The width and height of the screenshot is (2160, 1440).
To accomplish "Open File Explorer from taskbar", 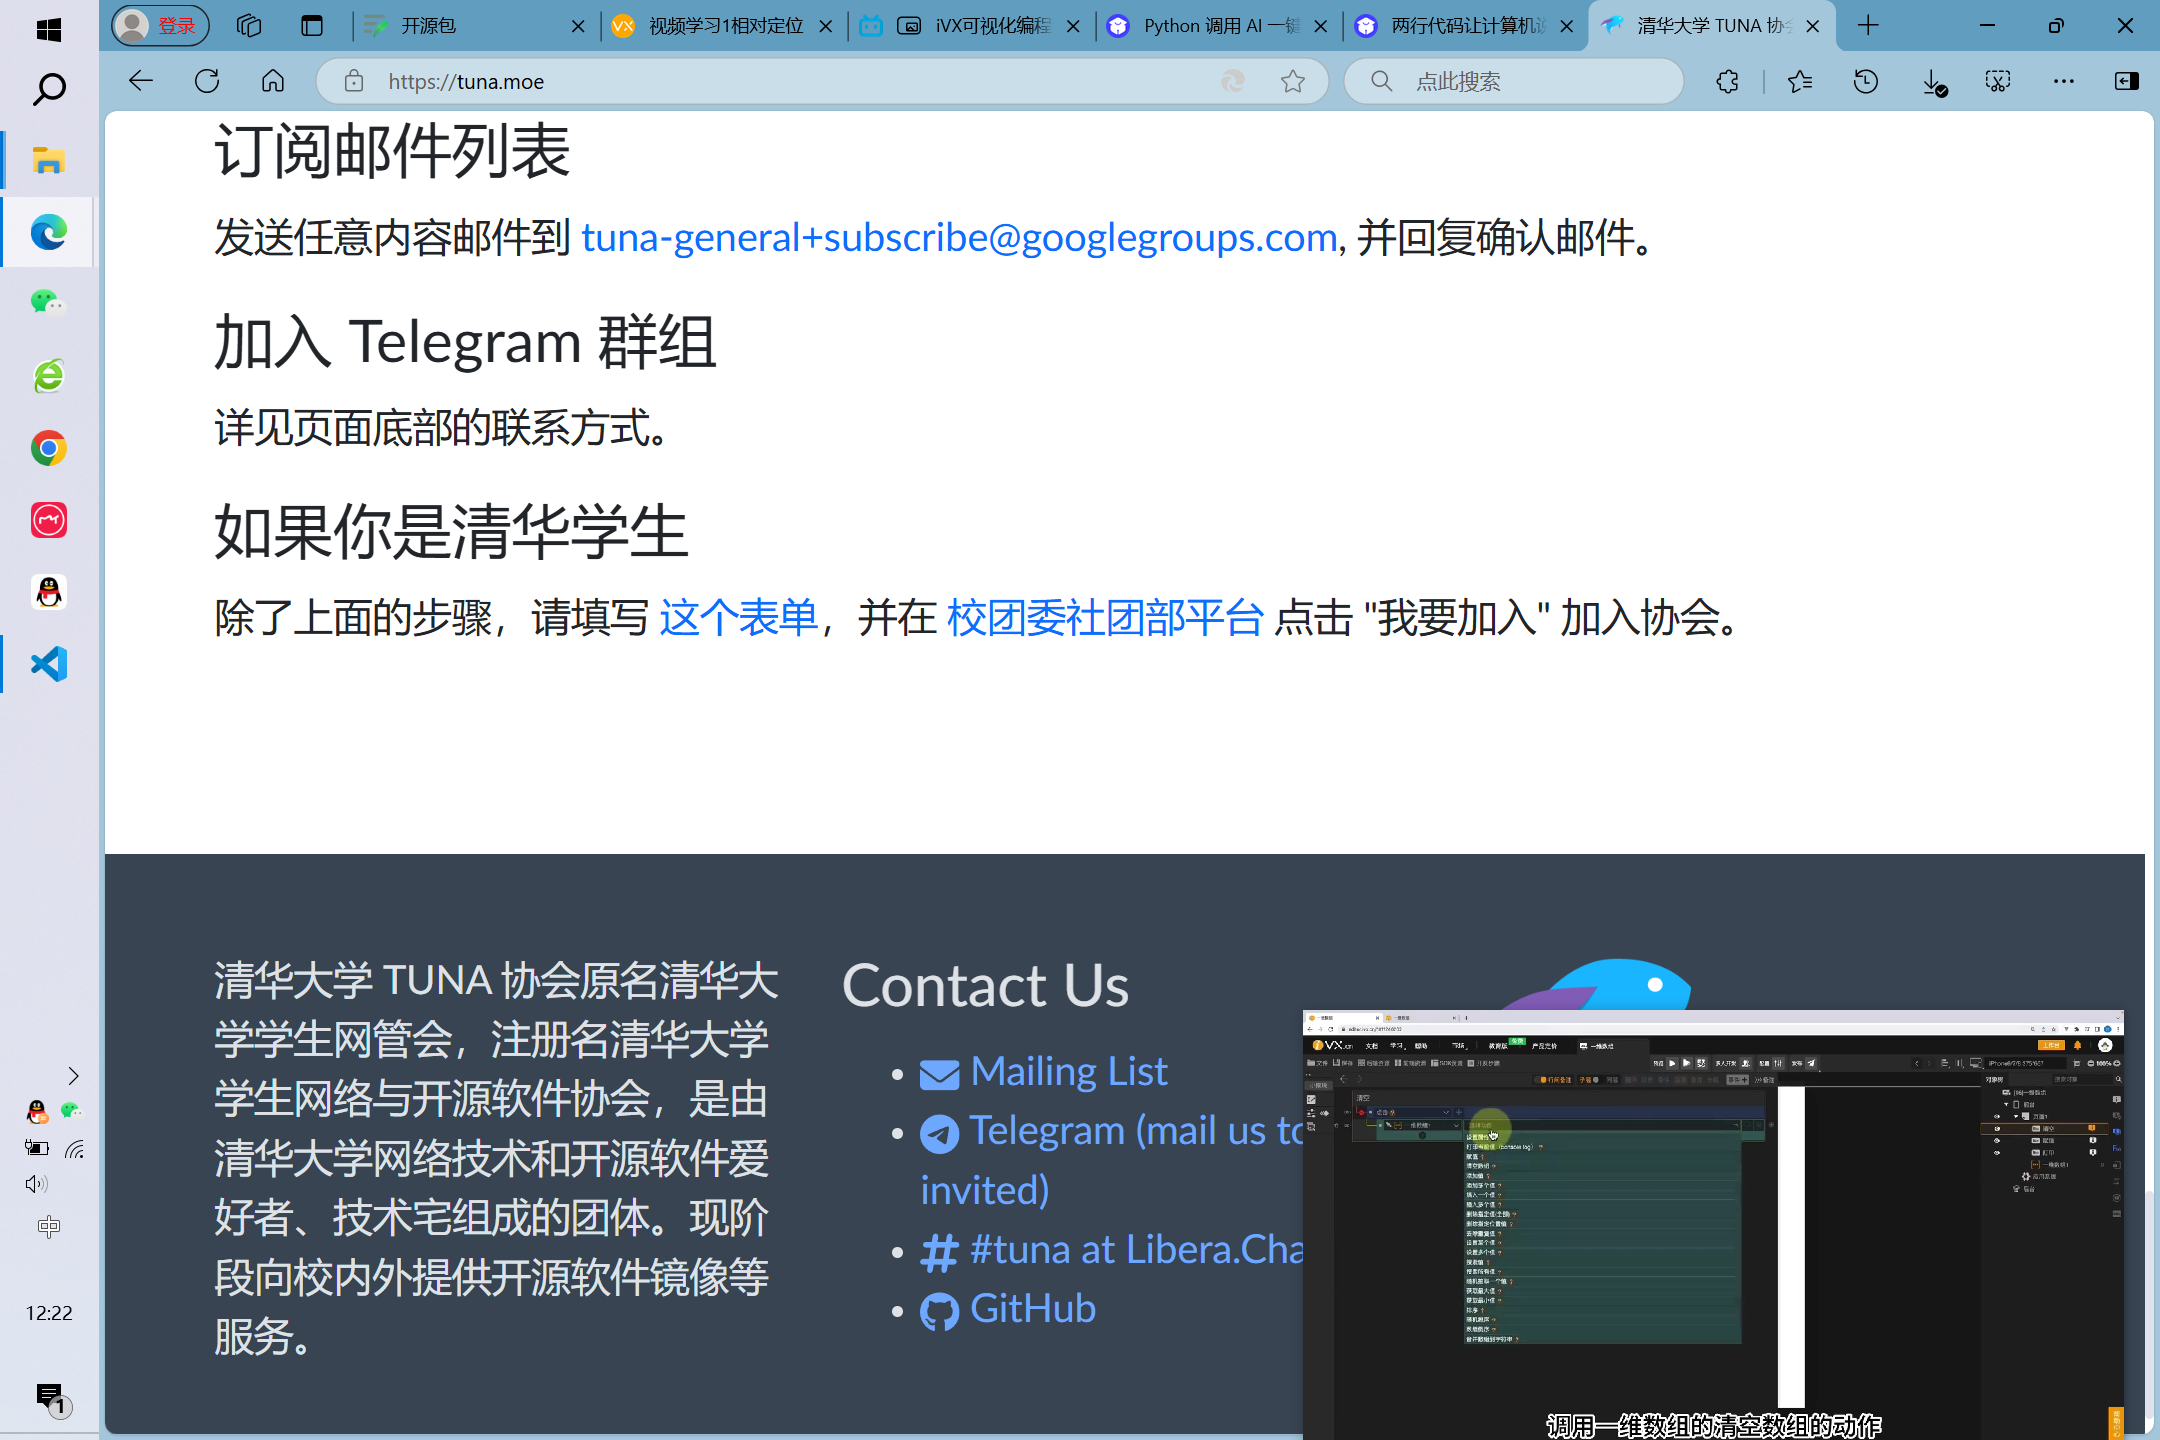I will [49, 160].
